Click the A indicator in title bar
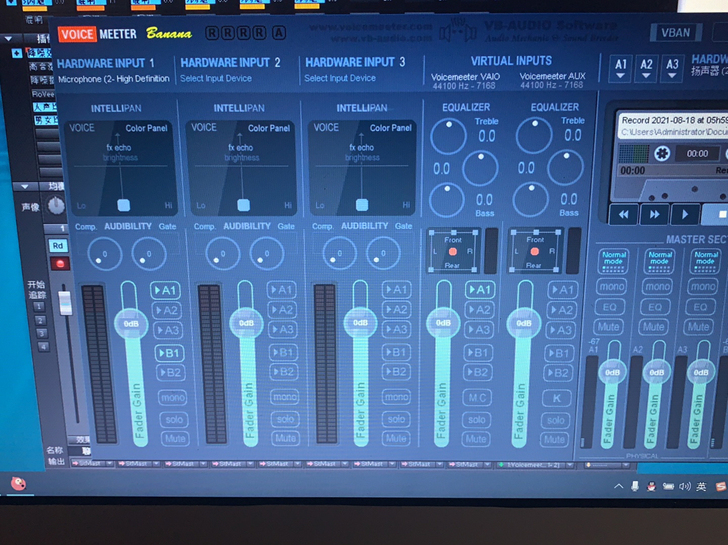Image resolution: width=728 pixels, height=545 pixels. point(279,33)
